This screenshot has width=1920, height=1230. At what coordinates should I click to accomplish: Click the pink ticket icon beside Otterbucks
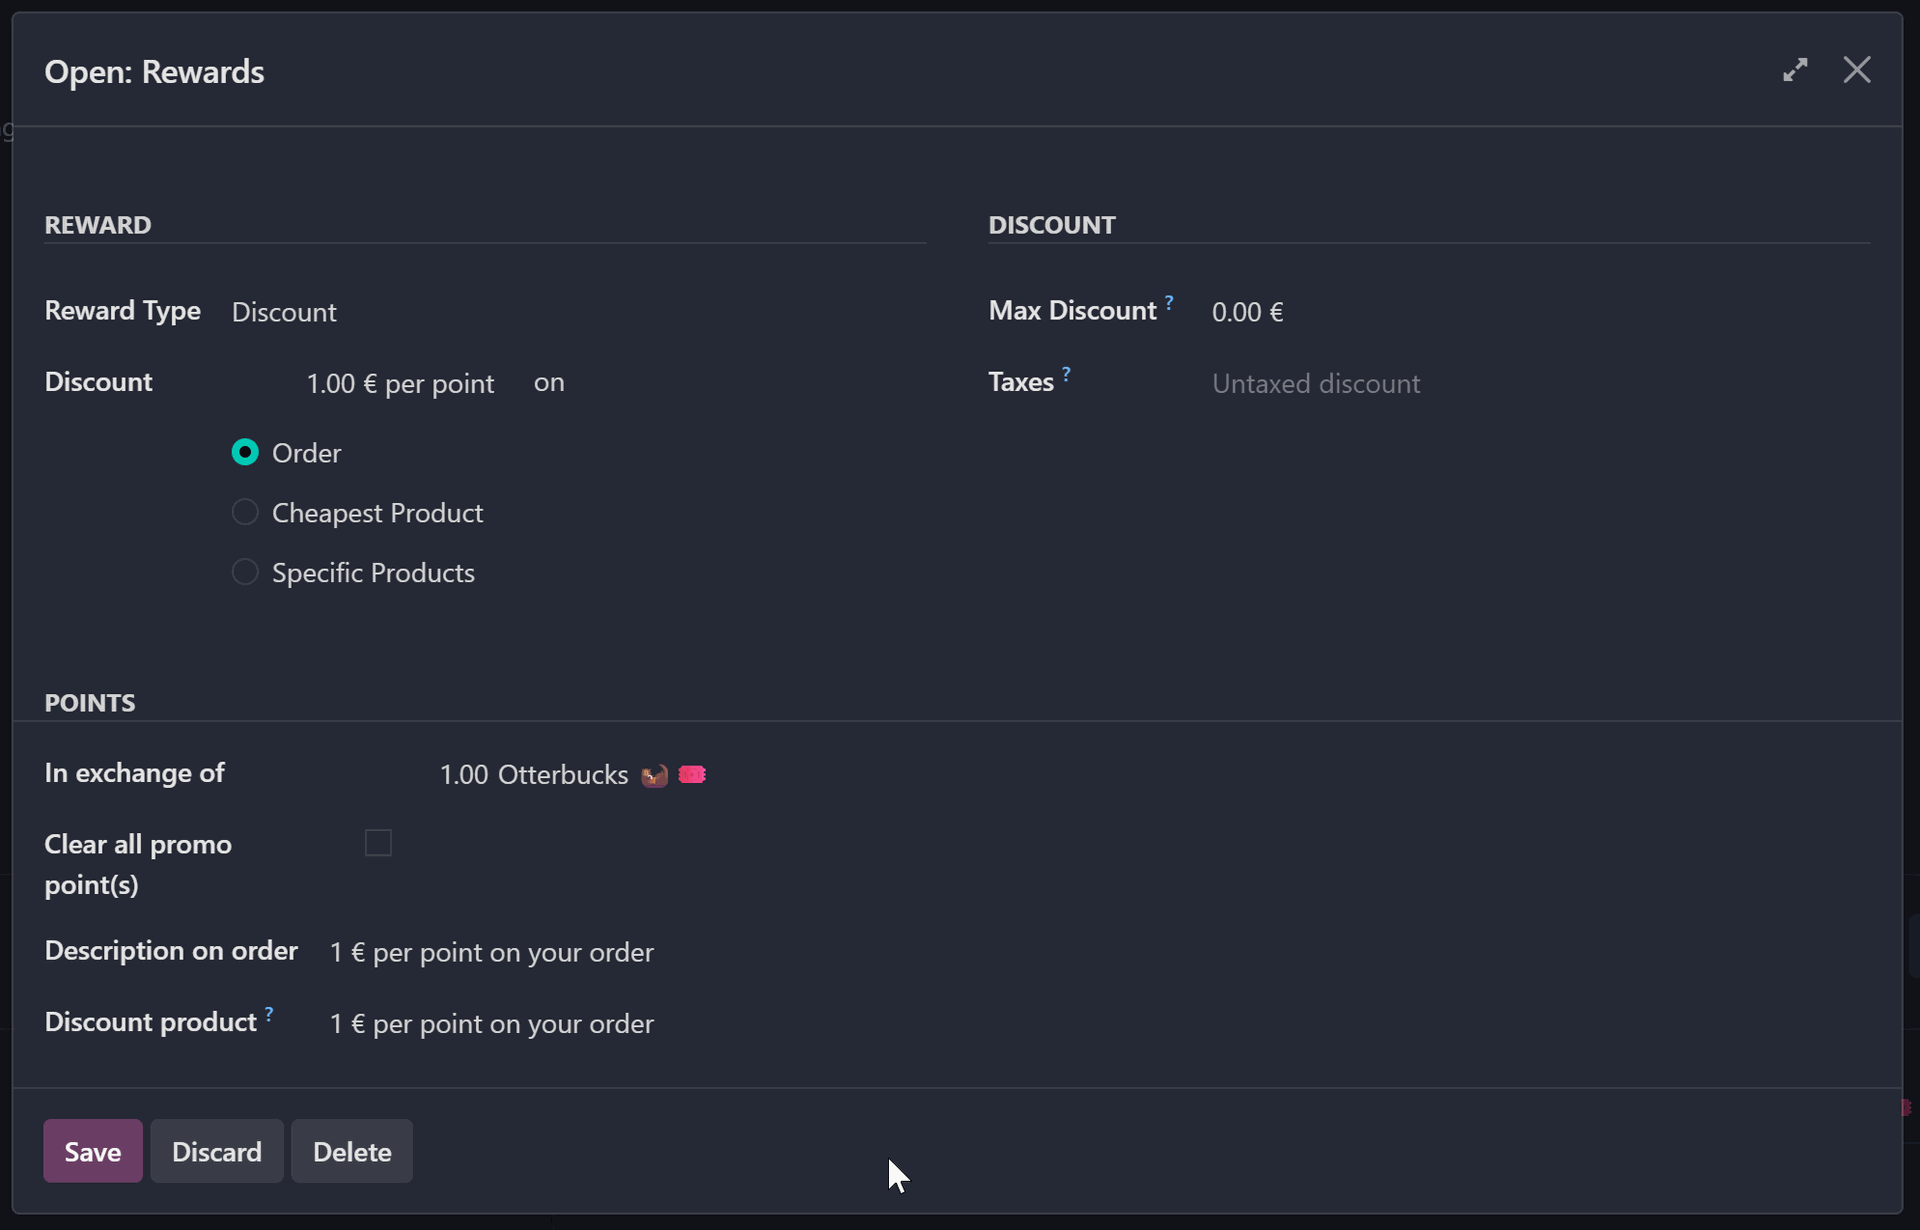pyautogui.click(x=692, y=774)
